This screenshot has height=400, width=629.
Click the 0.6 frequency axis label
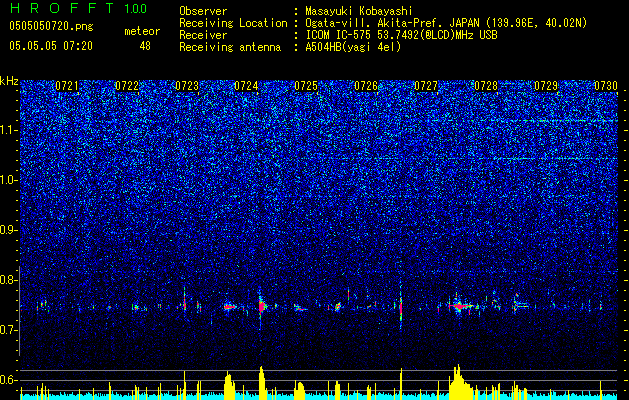(8, 380)
